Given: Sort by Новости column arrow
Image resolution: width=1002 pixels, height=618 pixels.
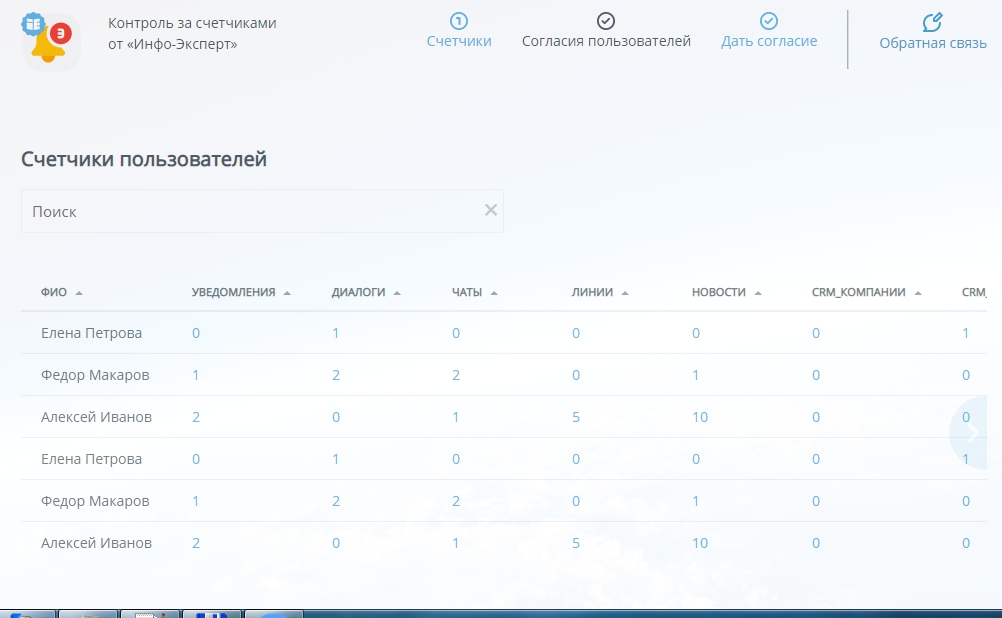Looking at the screenshot, I should click(758, 293).
